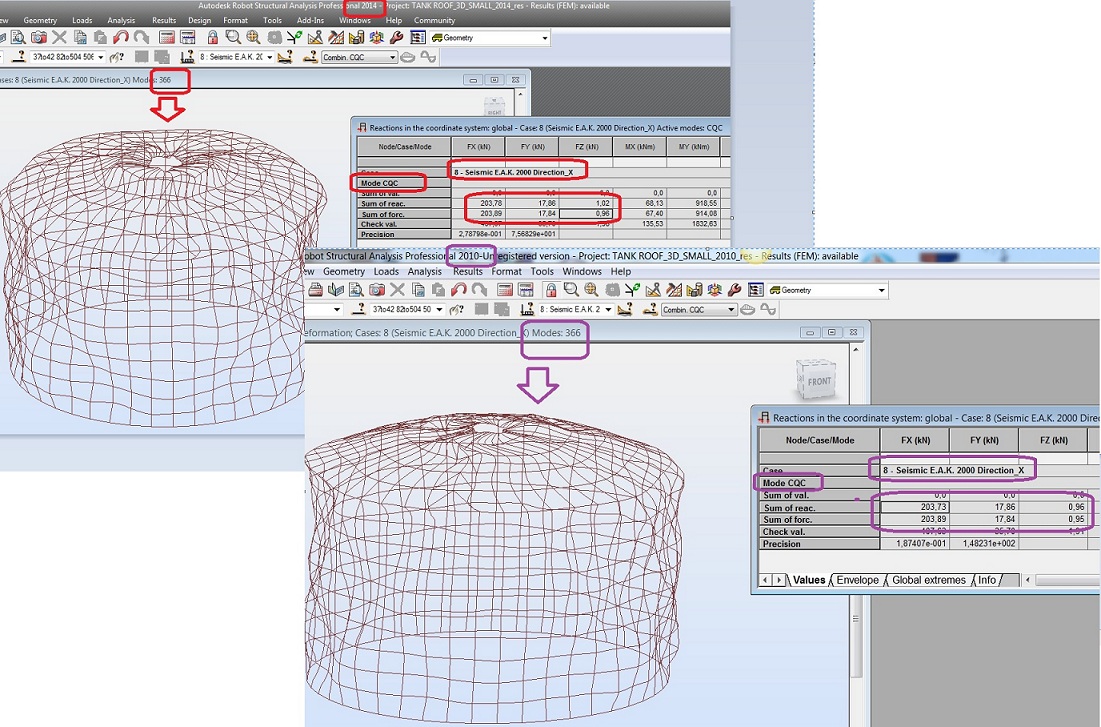
Task: Switch to the Envelope tab
Action: tap(858, 579)
